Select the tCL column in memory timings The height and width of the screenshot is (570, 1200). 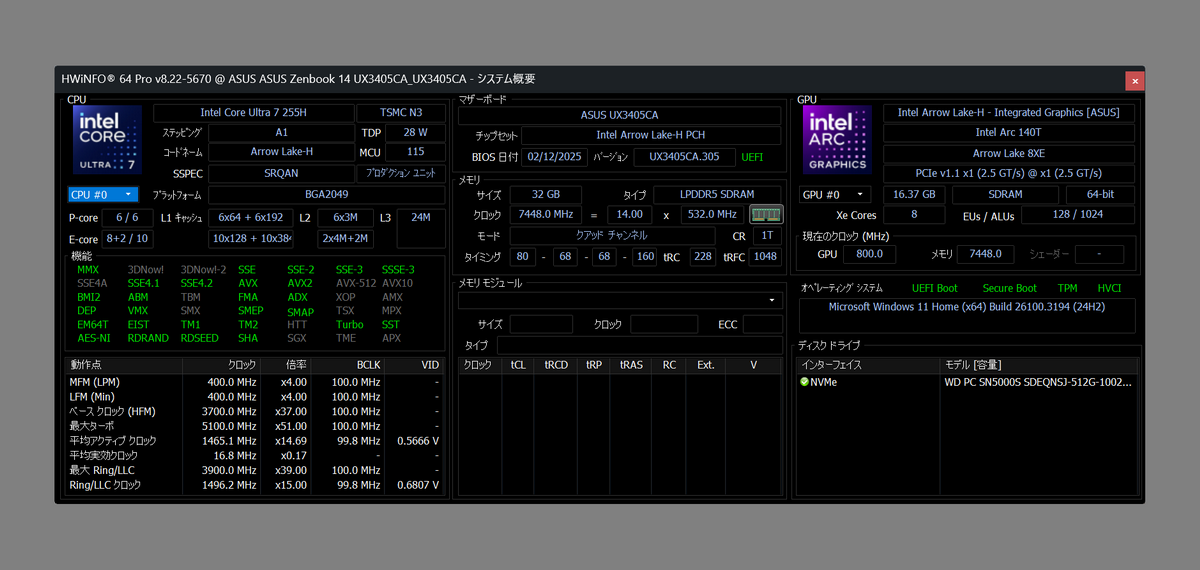pyautogui.click(x=517, y=365)
